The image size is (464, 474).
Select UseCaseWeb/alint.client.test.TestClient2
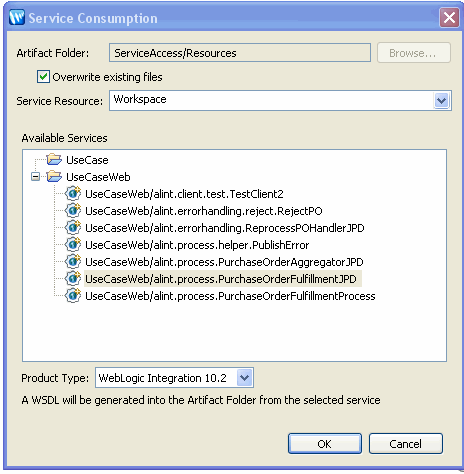(x=184, y=194)
